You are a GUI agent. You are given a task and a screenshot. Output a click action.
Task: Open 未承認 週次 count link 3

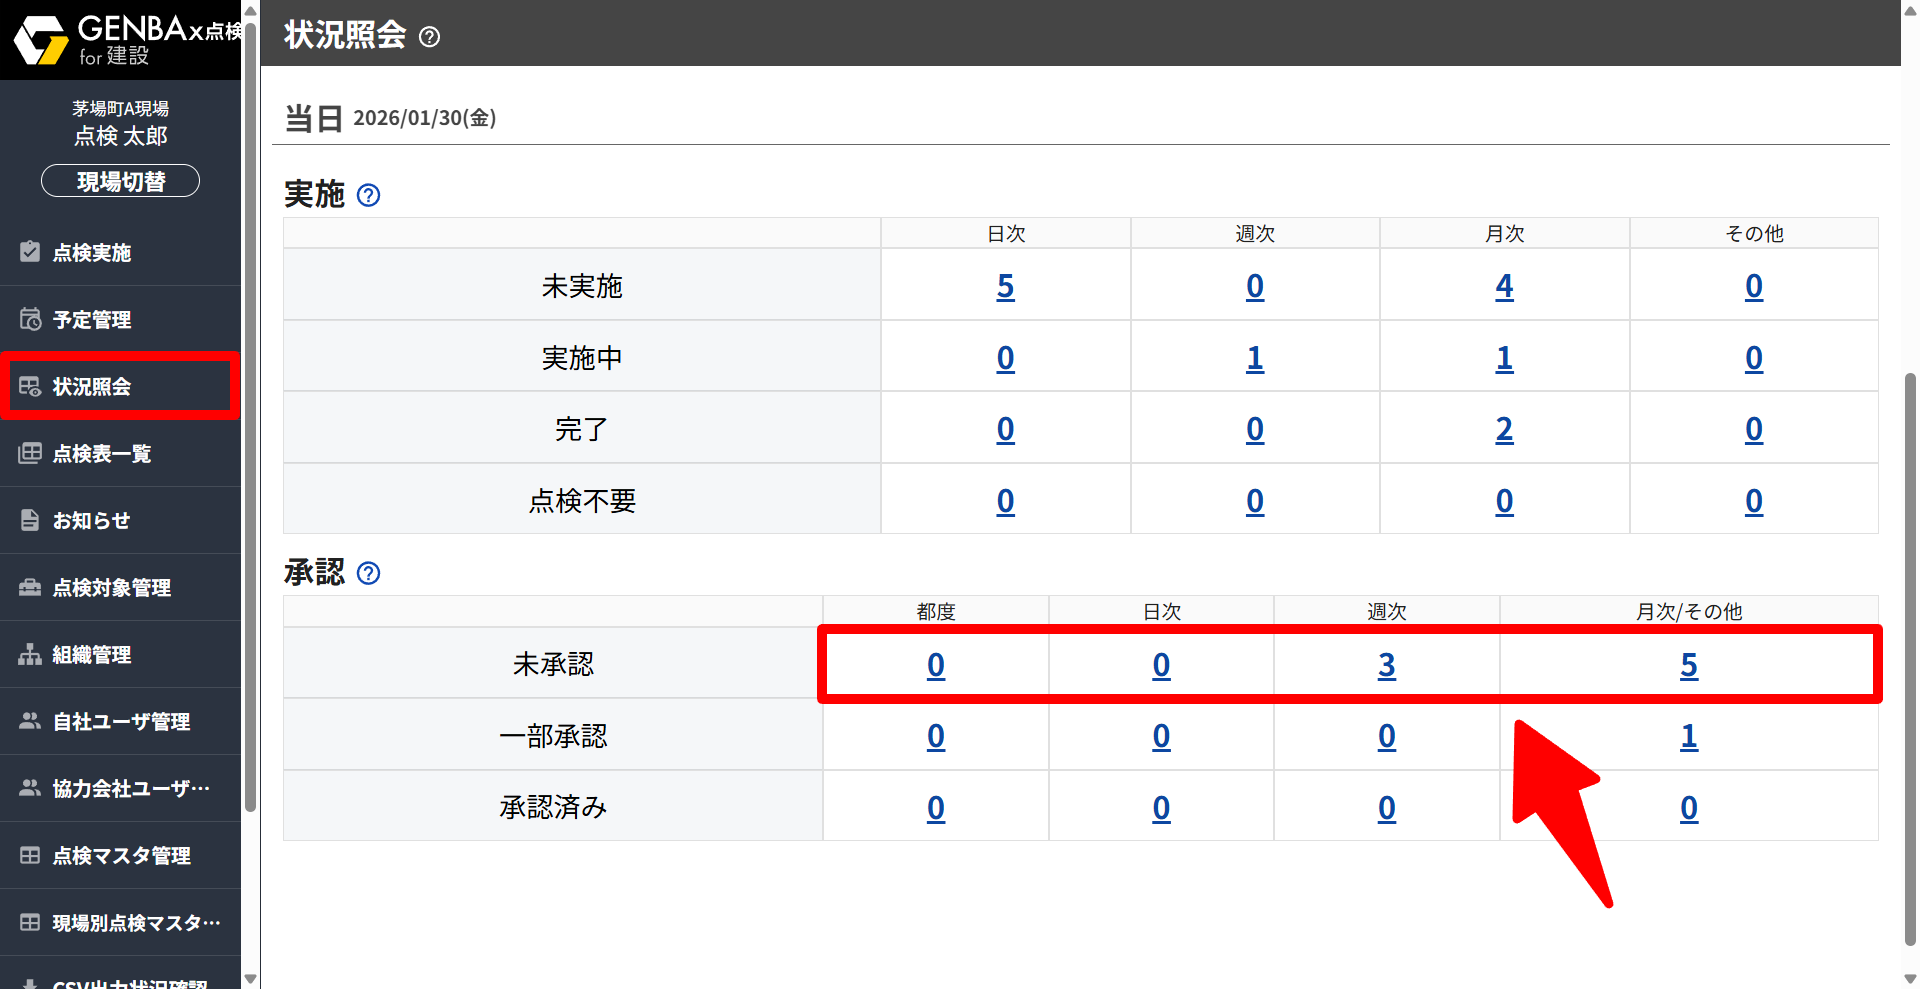[1386, 666]
